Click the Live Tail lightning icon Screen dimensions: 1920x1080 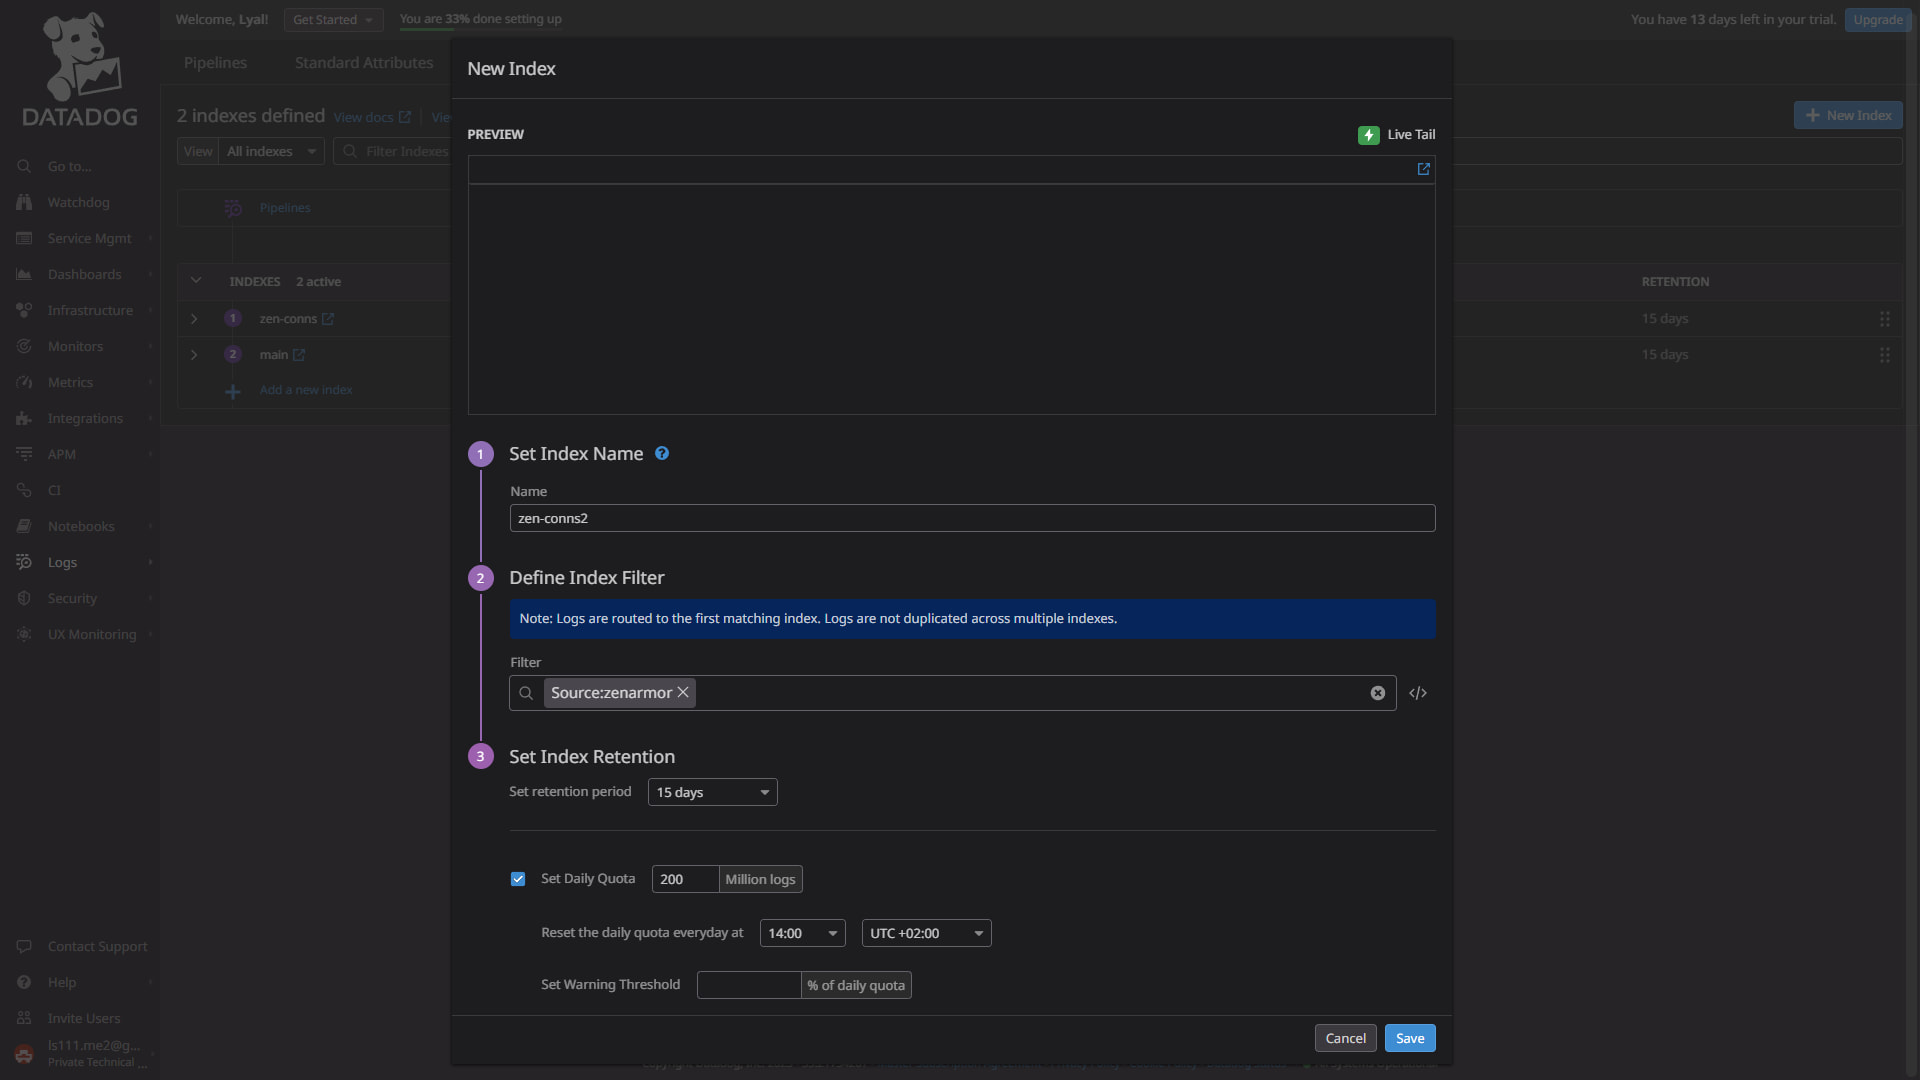[1368, 135]
